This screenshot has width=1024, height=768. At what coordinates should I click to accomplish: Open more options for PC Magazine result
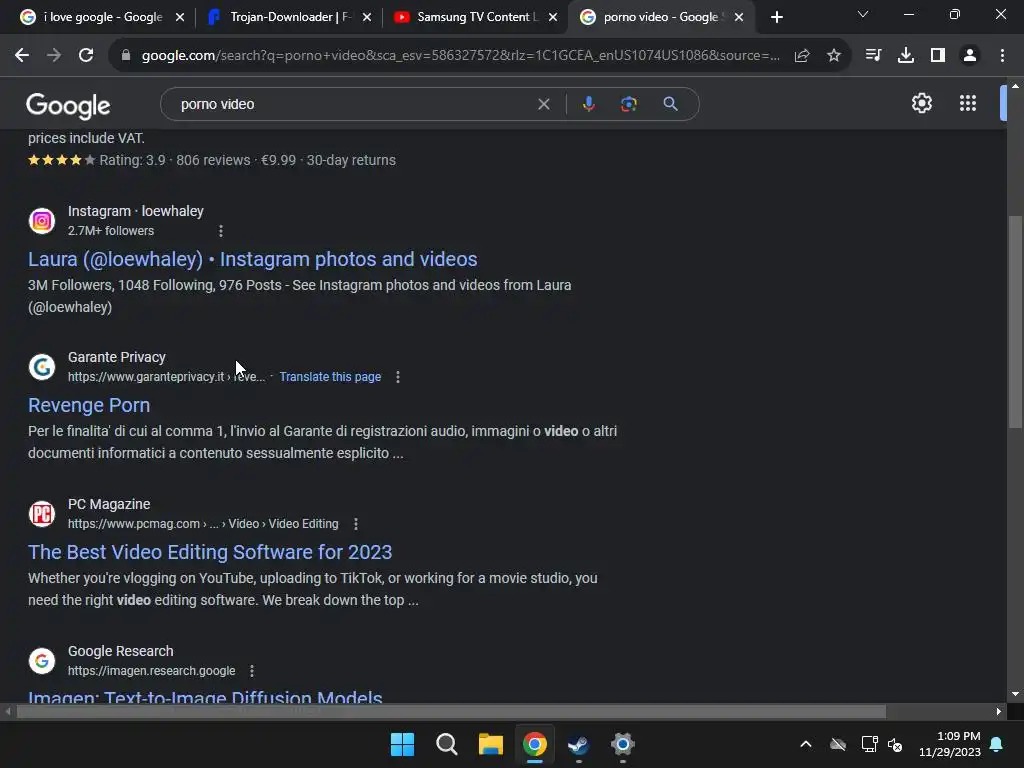click(x=356, y=524)
